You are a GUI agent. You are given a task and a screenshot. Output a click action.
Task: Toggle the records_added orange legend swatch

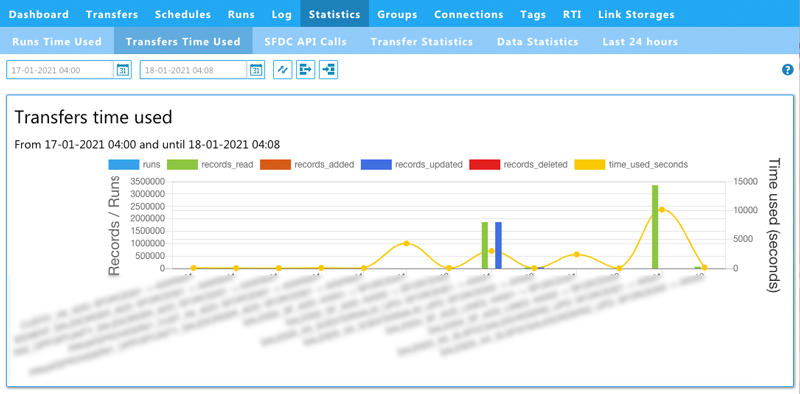point(275,165)
